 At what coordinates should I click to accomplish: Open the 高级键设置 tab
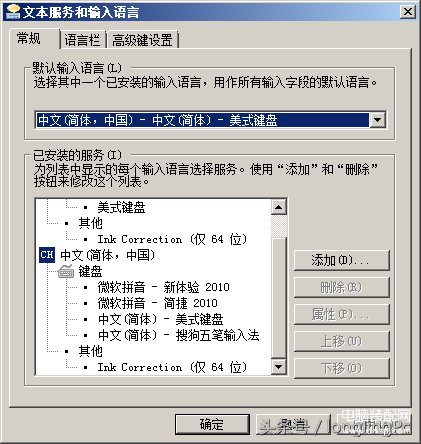coord(142,40)
